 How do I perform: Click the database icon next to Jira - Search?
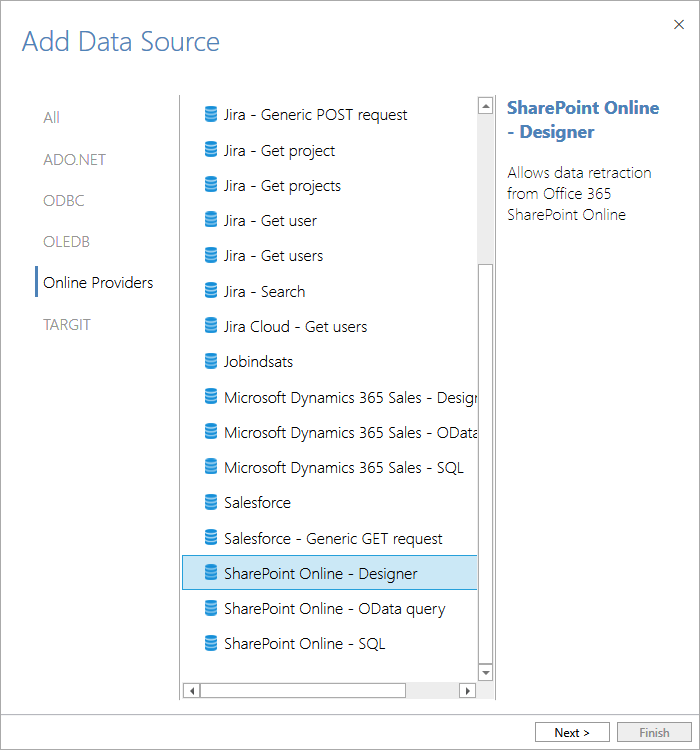[x=211, y=291]
